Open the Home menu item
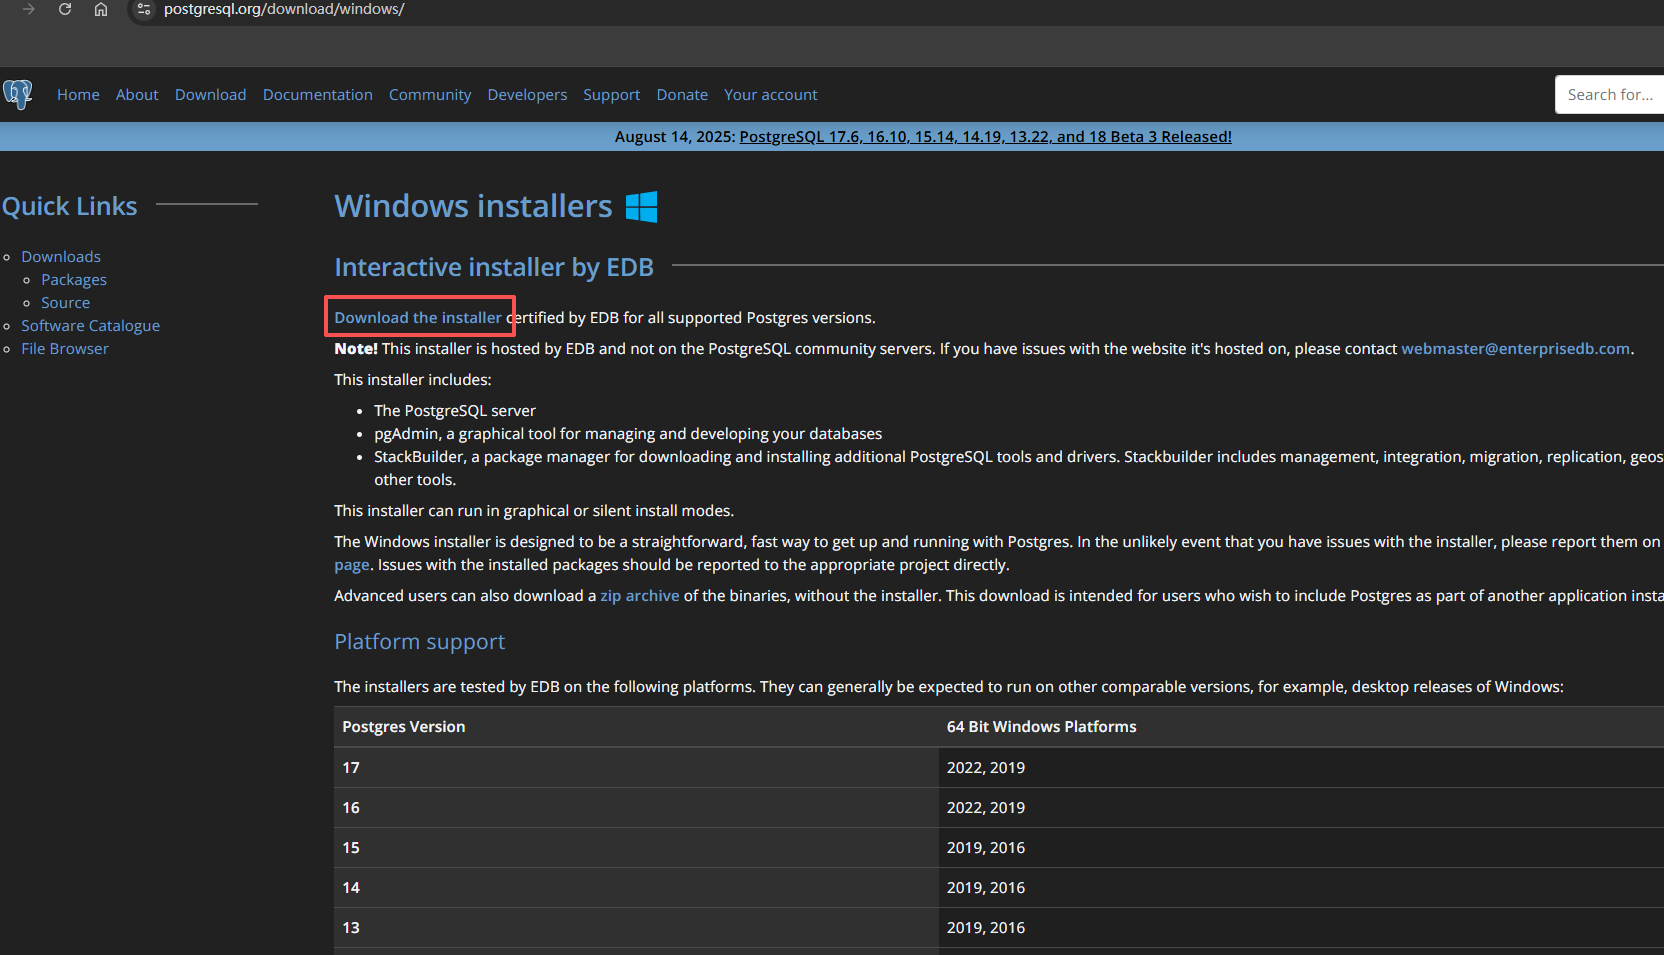 point(78,95)
